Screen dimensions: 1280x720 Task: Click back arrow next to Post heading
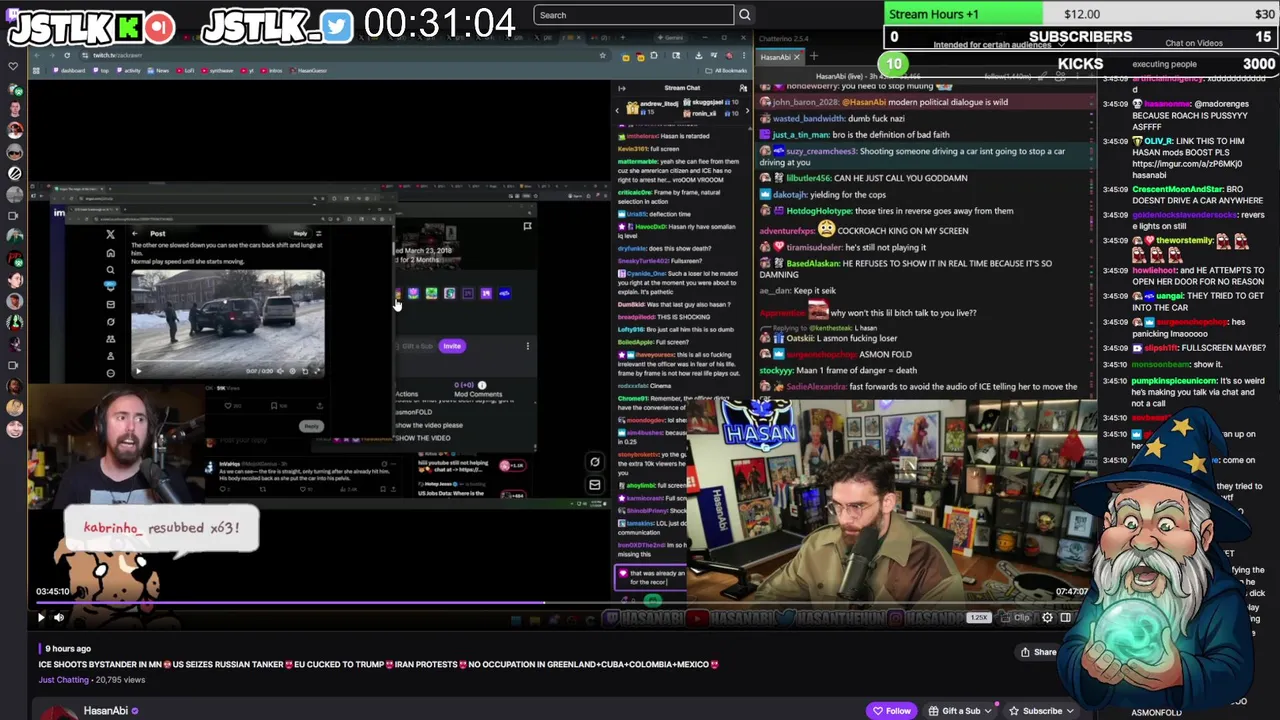point(137,234)
